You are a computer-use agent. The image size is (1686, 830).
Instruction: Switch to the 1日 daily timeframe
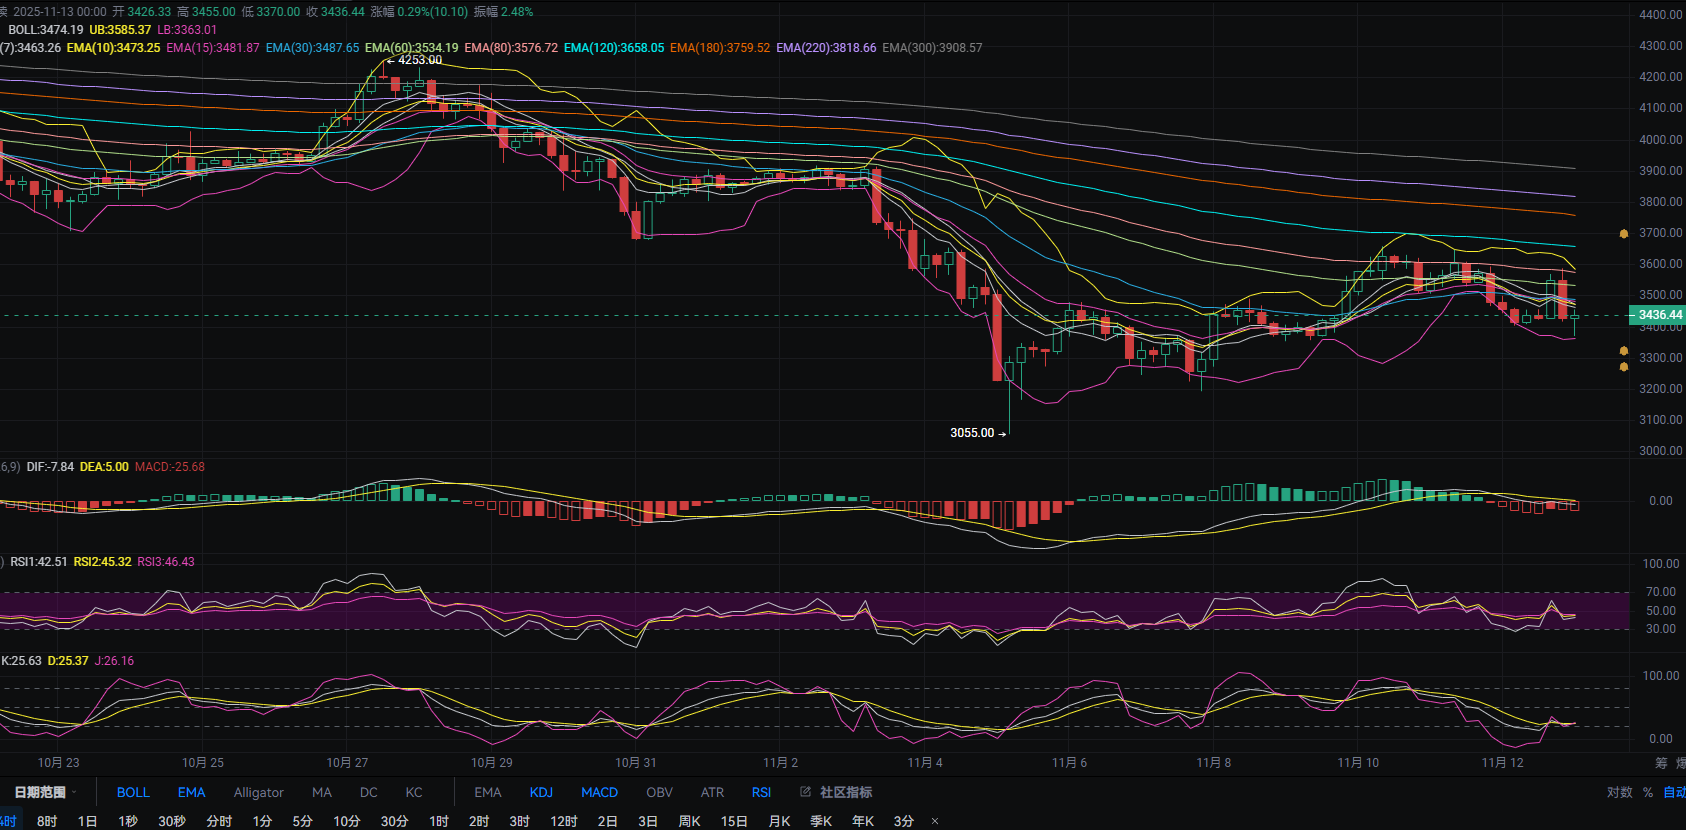pyautogui.click(x=88, y=821)
